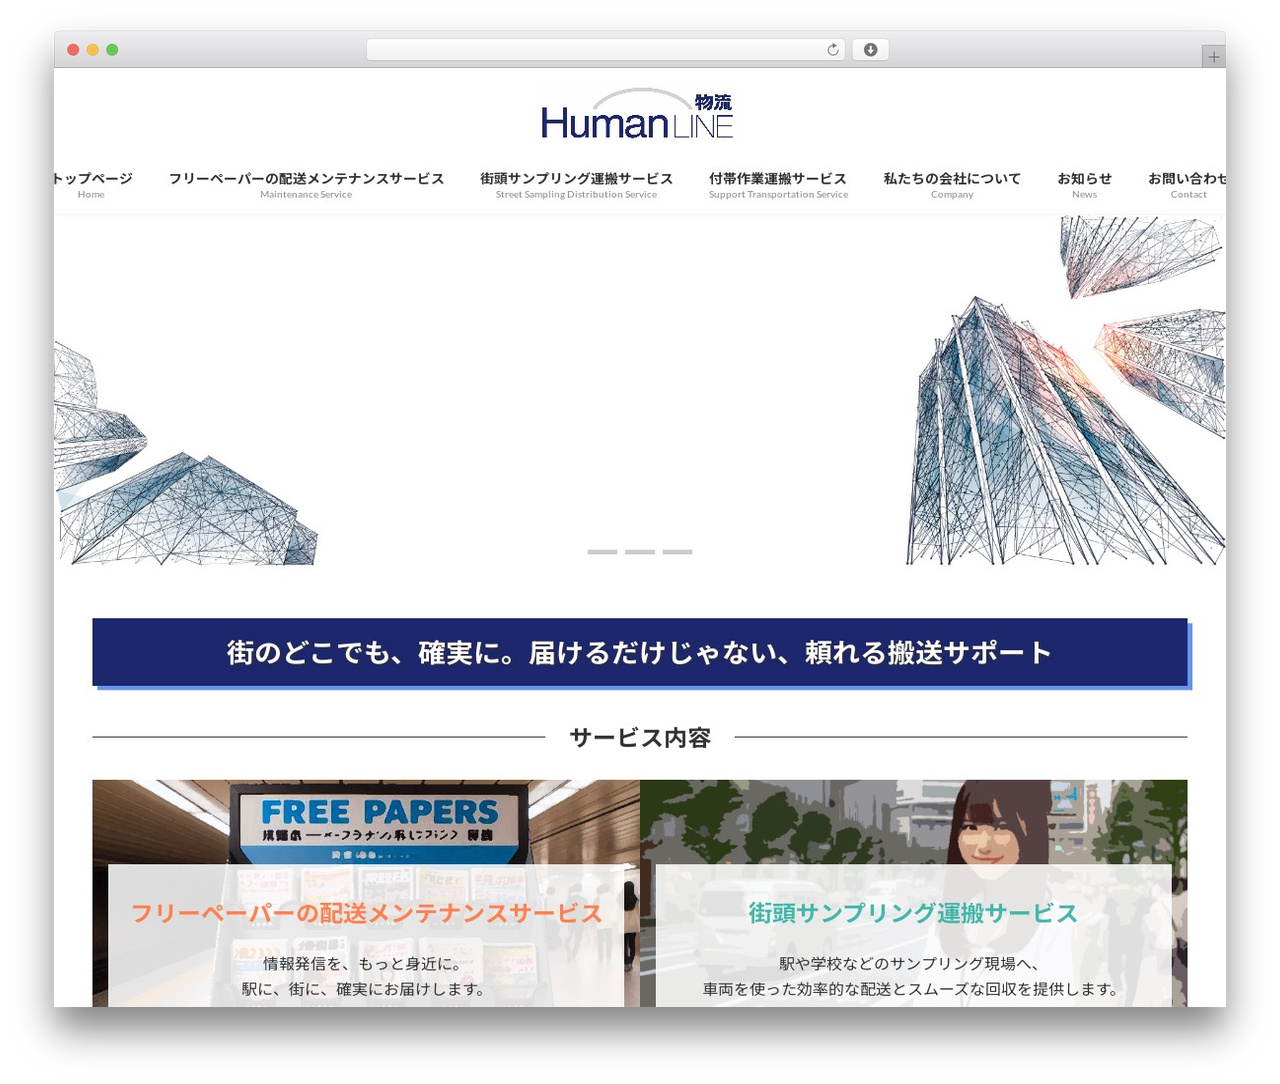The width and height of the screenshot is (1280, 1084).
Task: Open the お知らせ News menu item
Action: (x=1084, y=185)
